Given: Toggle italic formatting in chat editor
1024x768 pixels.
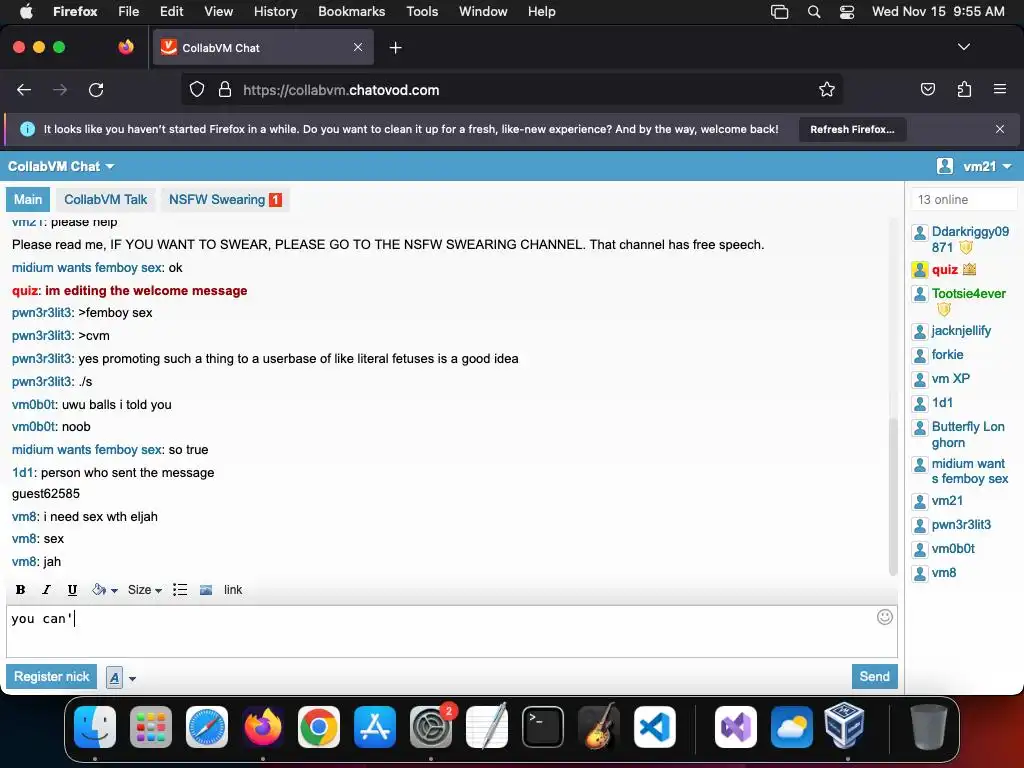Looking at the screenshot, I should (46, 590).
